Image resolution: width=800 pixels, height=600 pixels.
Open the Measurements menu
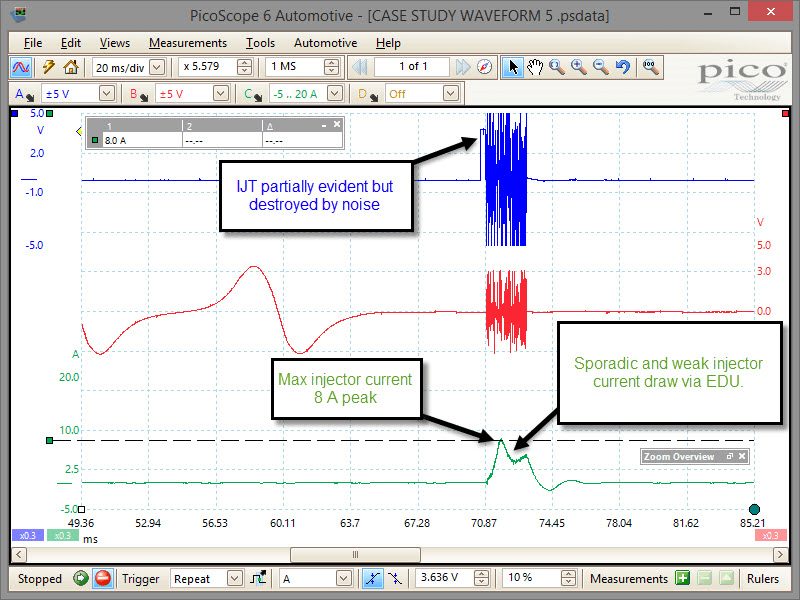coord(188,43)
